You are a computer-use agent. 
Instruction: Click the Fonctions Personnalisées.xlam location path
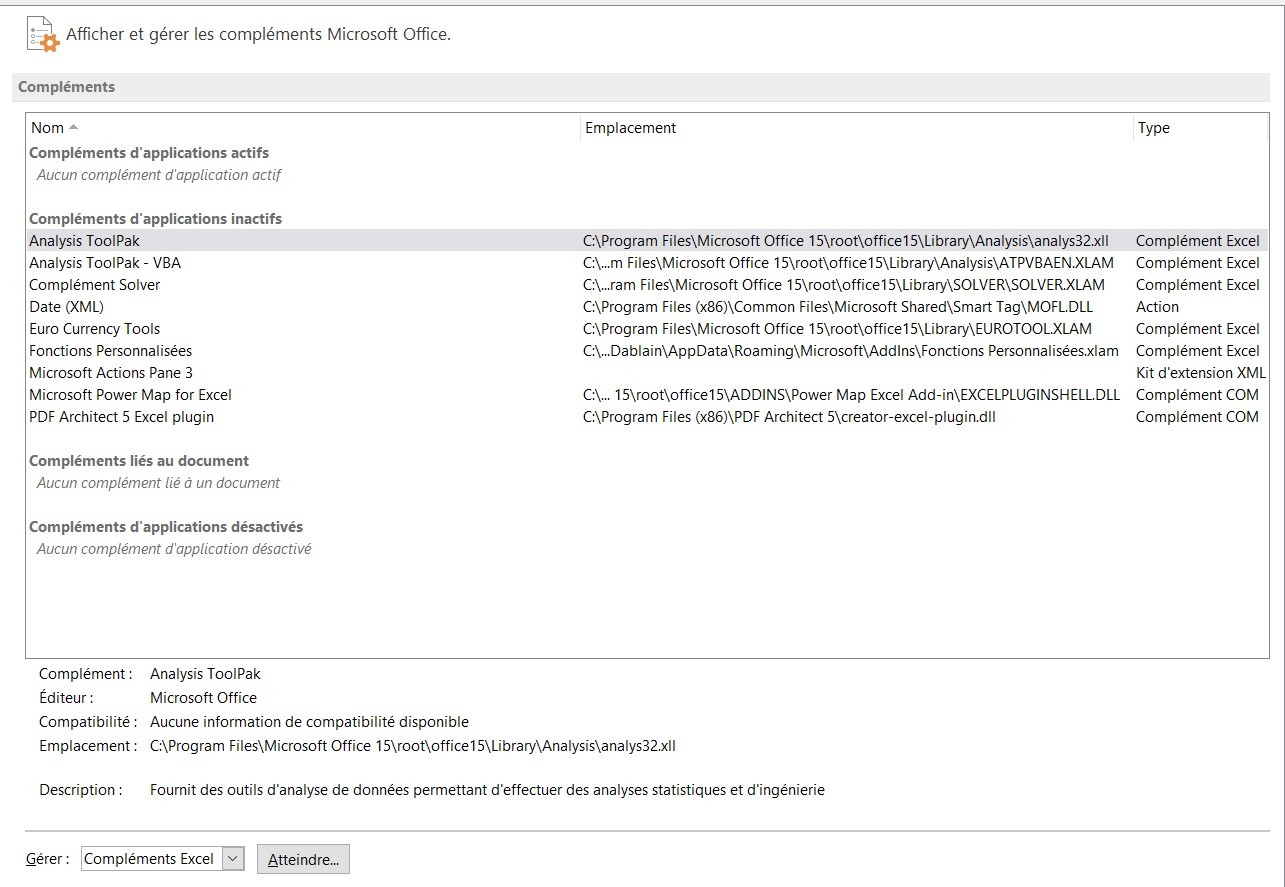[x=851, y=351]
